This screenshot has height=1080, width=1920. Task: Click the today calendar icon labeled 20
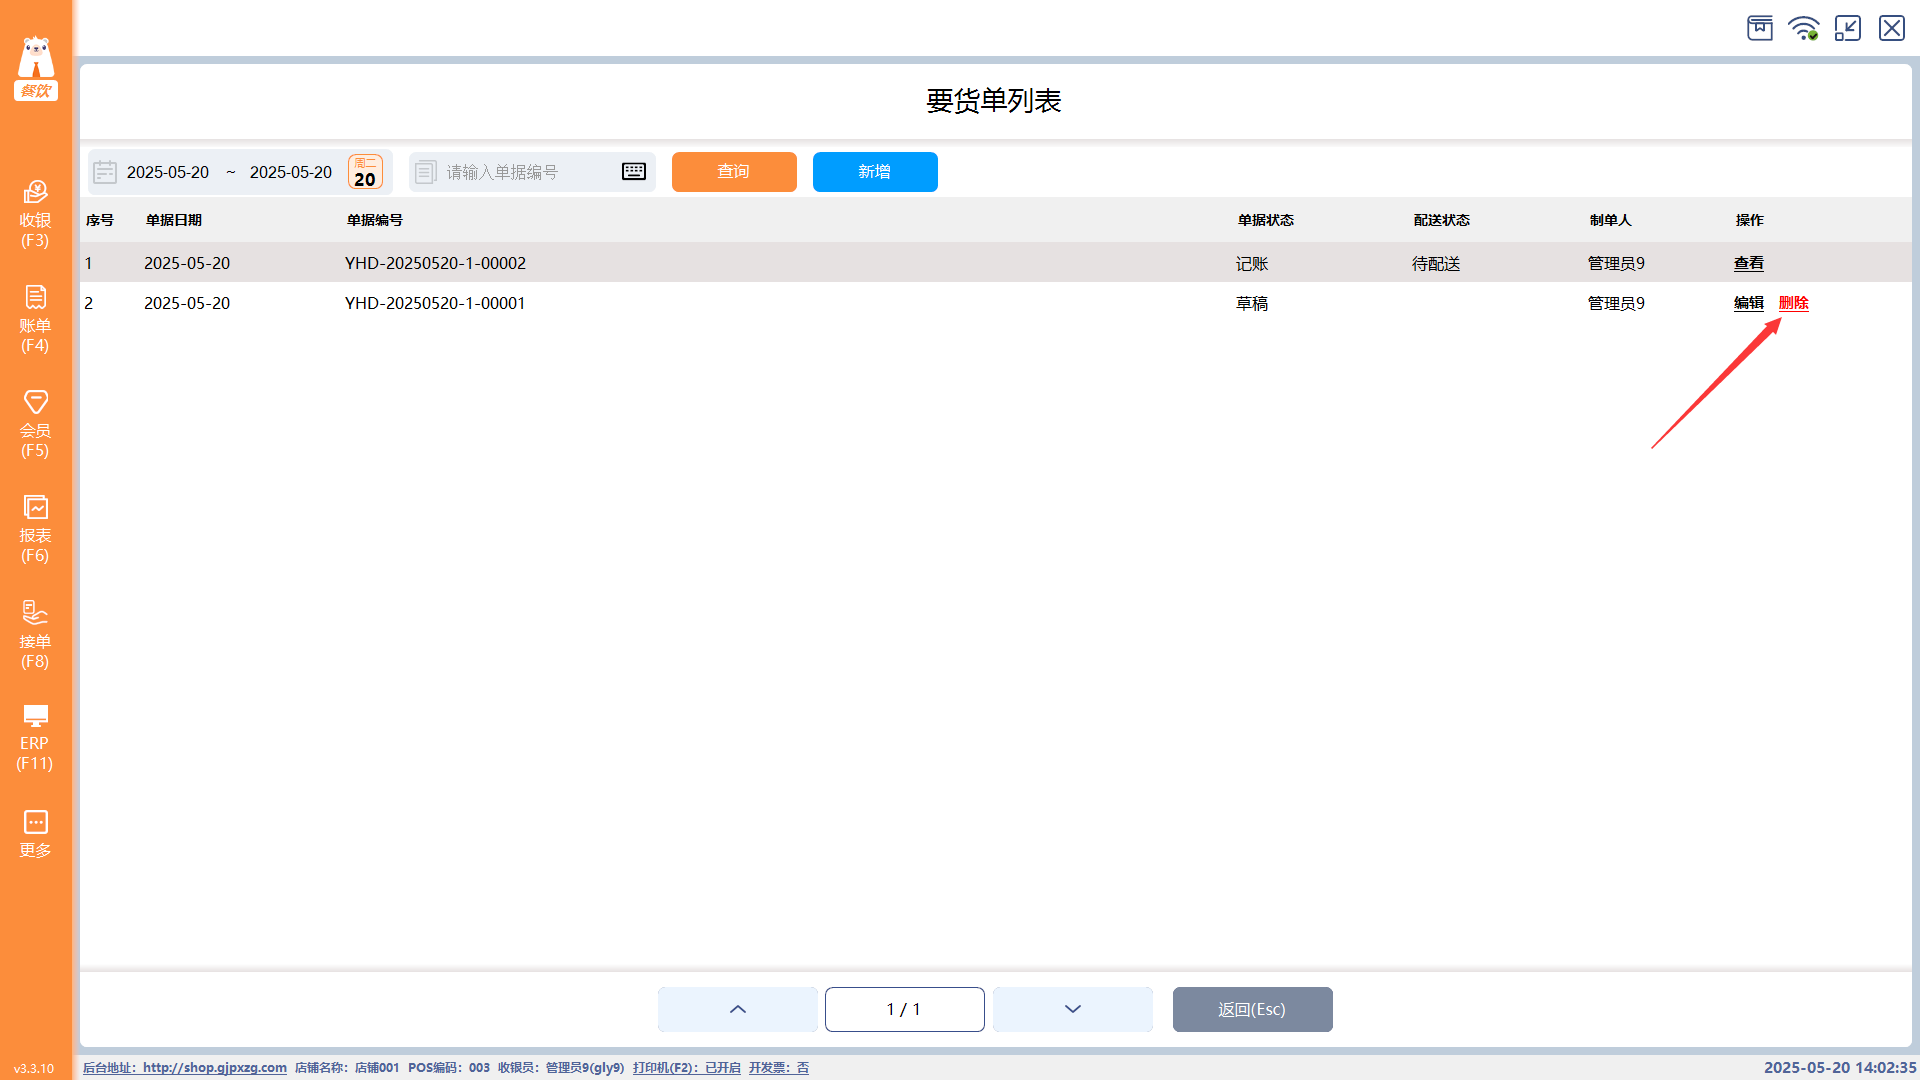[x=365, y=172]
